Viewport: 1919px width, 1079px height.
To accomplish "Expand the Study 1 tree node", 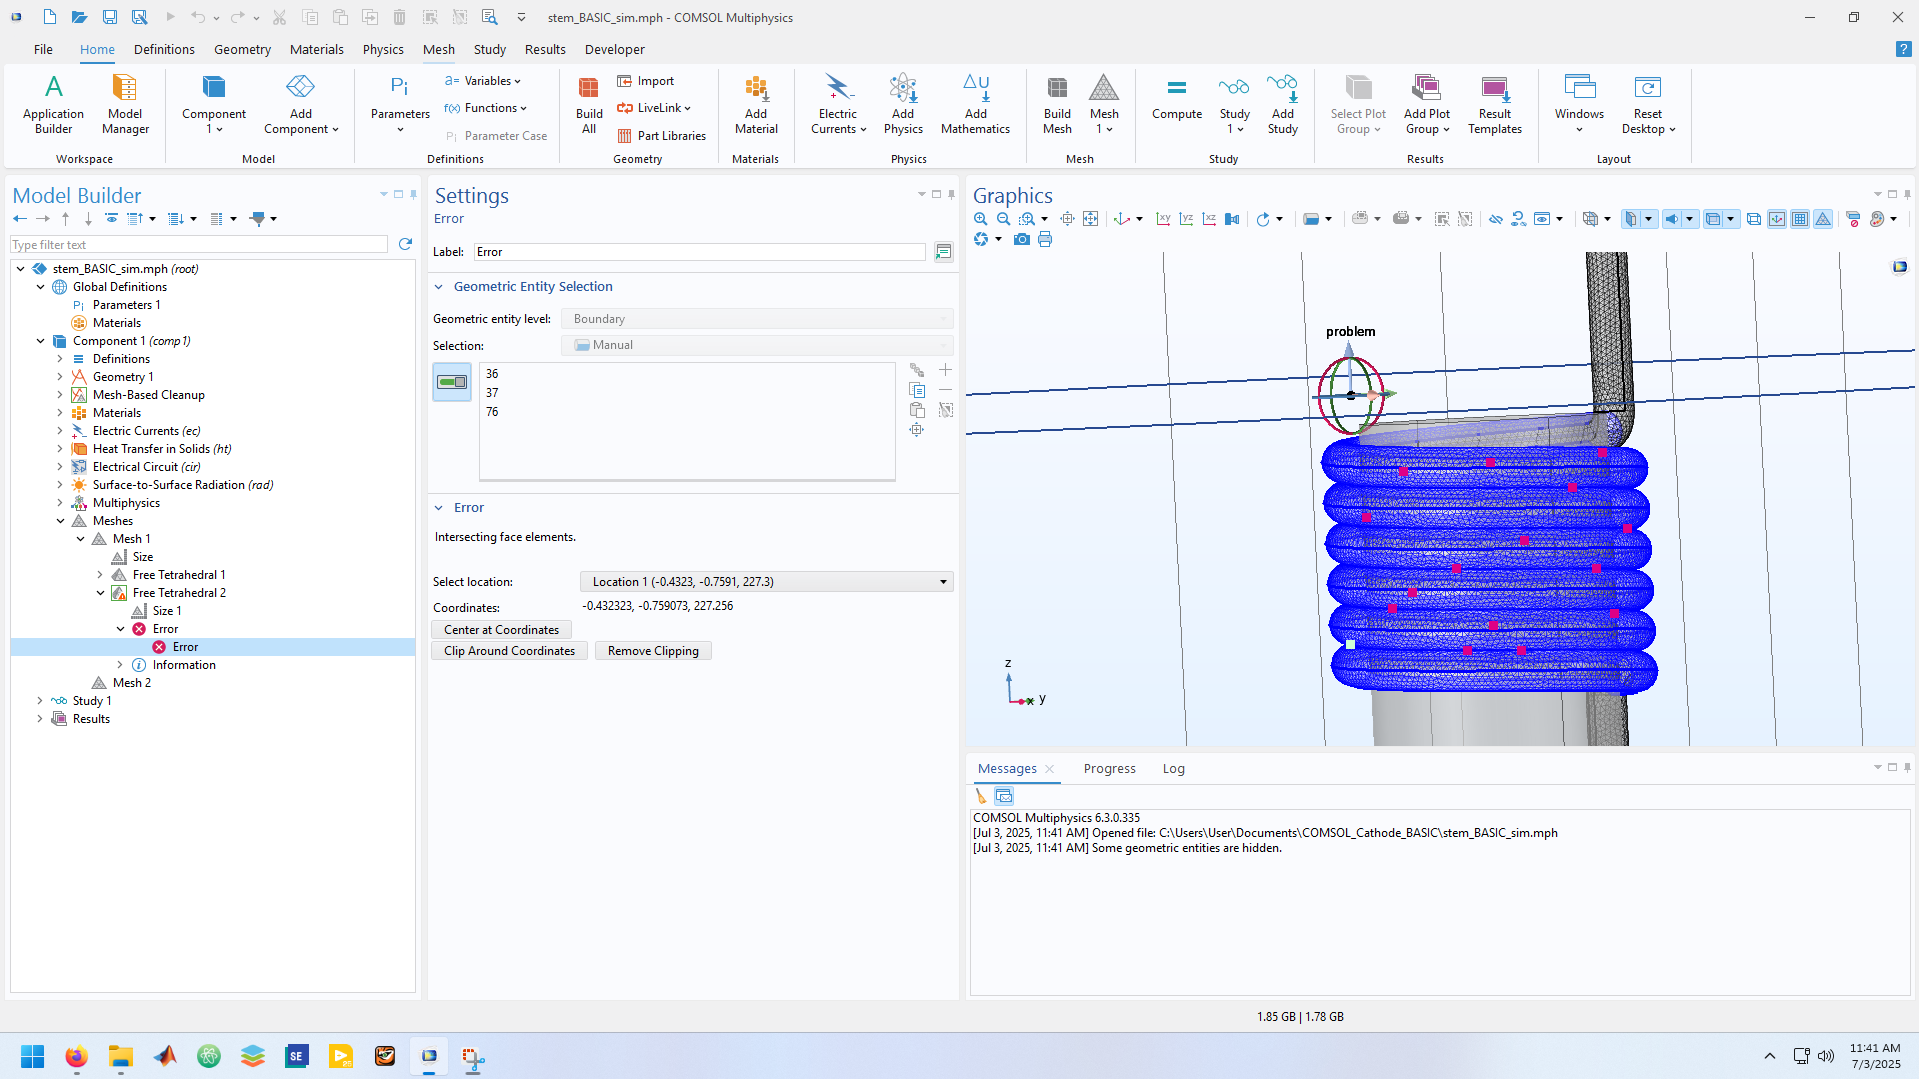I will point(40,701).
